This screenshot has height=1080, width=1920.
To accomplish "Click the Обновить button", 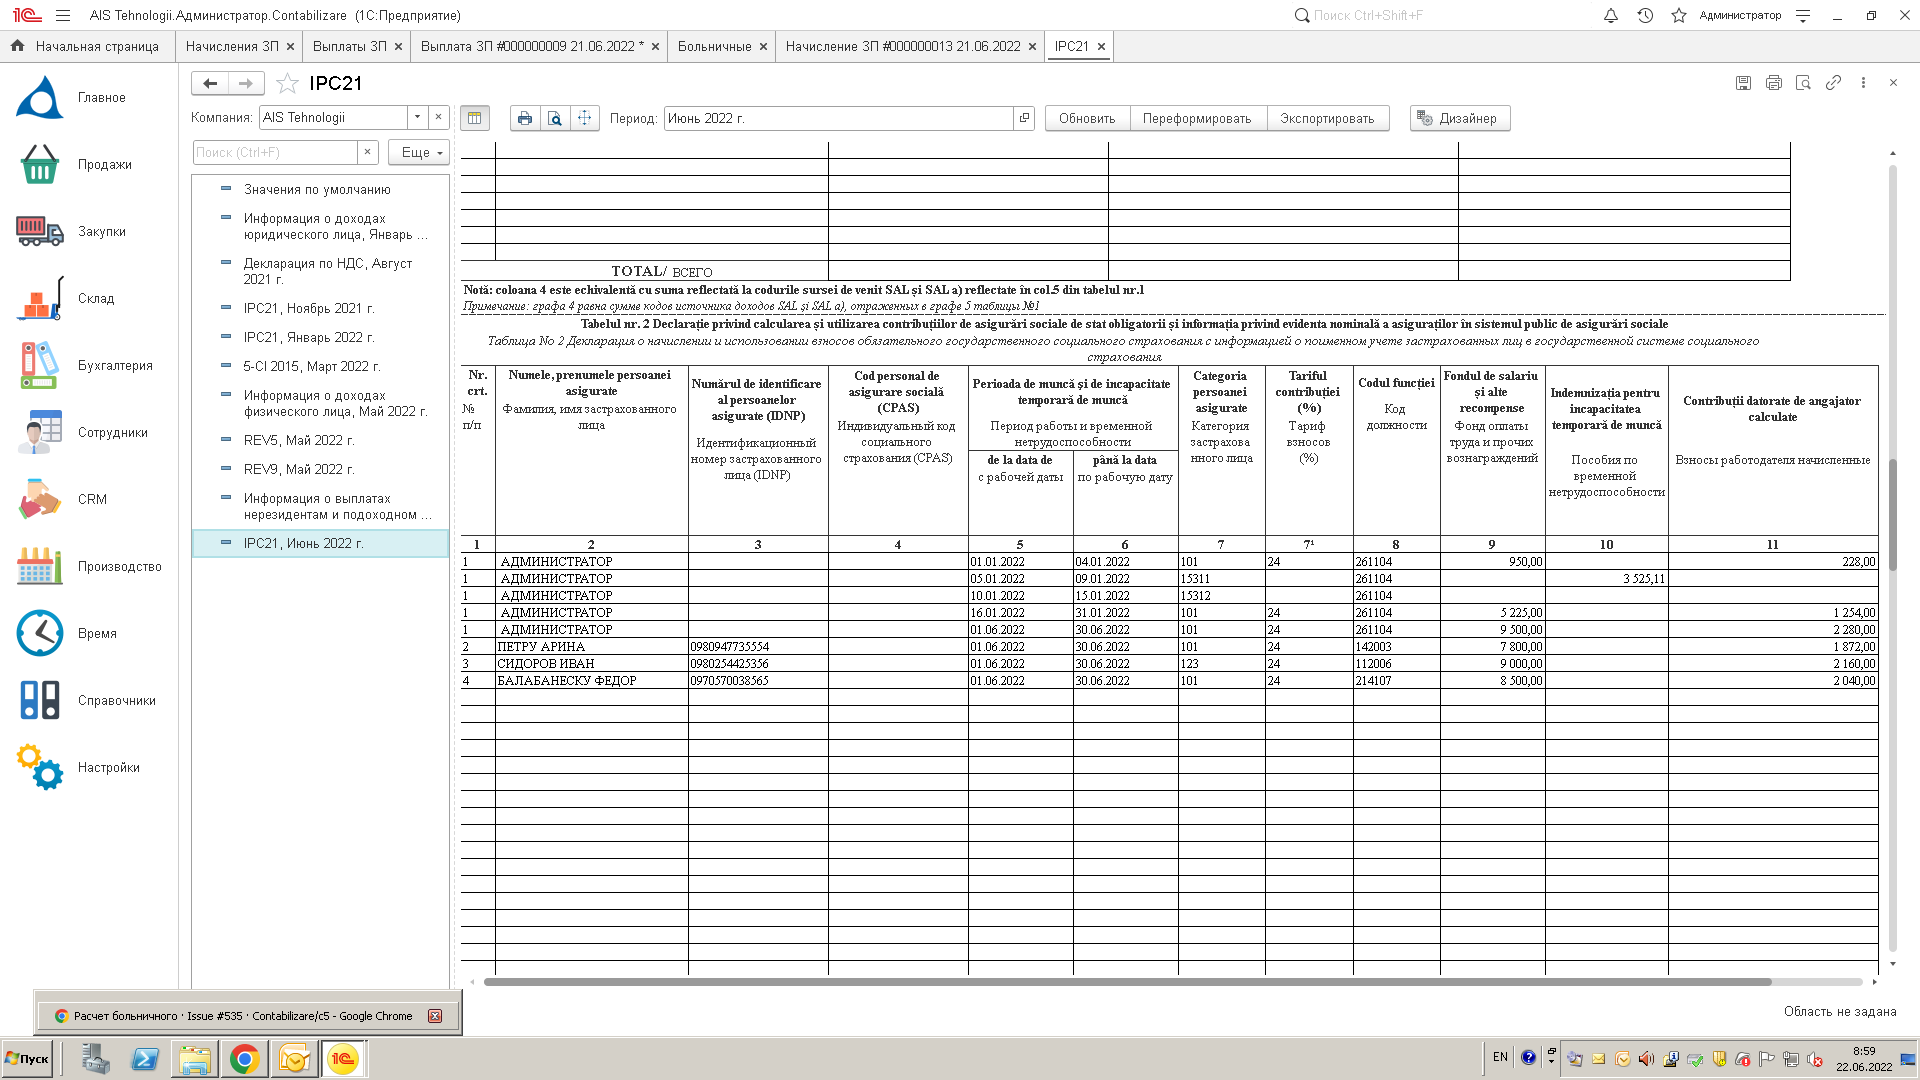I will click(1087, 118).
